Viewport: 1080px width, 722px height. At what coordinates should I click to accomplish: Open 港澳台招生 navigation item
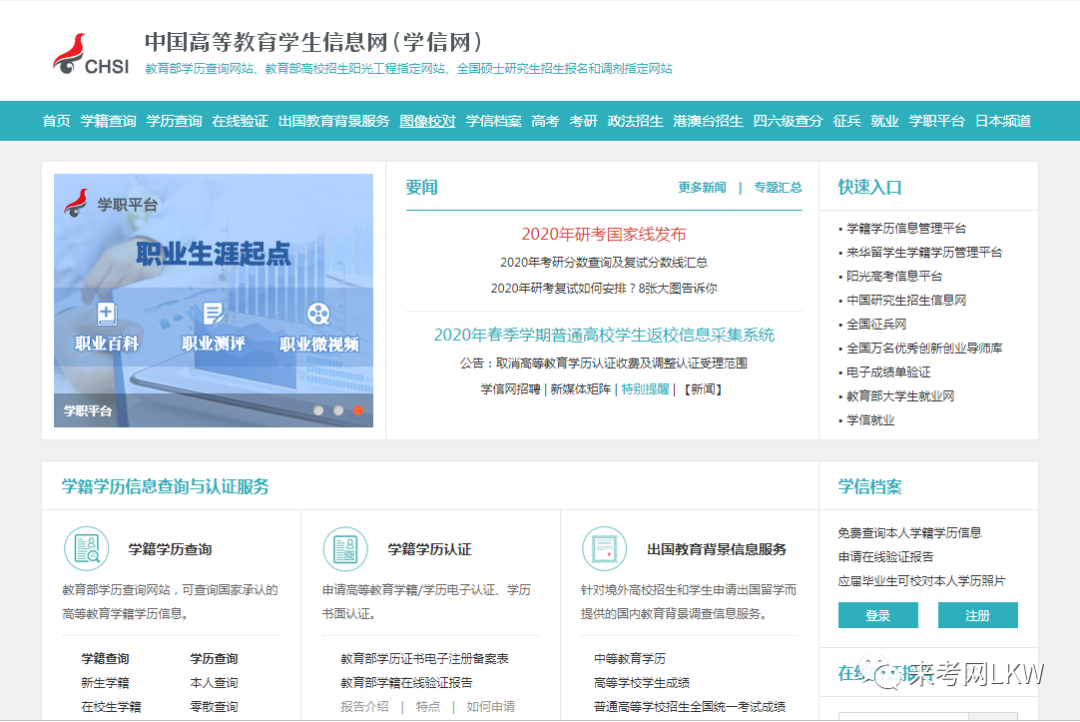click(x=708, y=121)
